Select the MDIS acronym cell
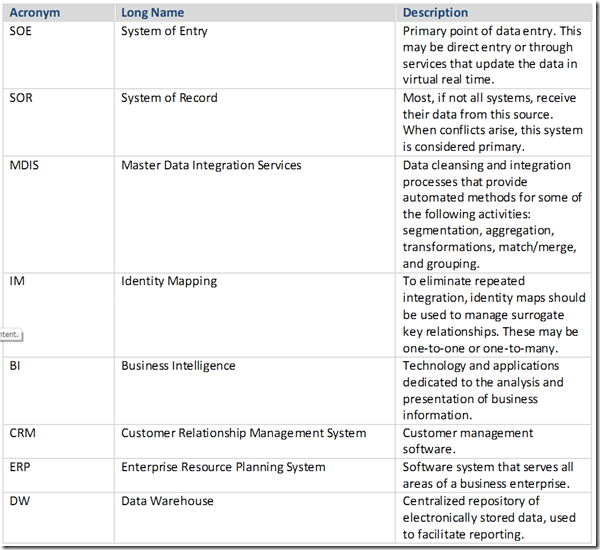 pyautogui.click(x=25, y=165)
